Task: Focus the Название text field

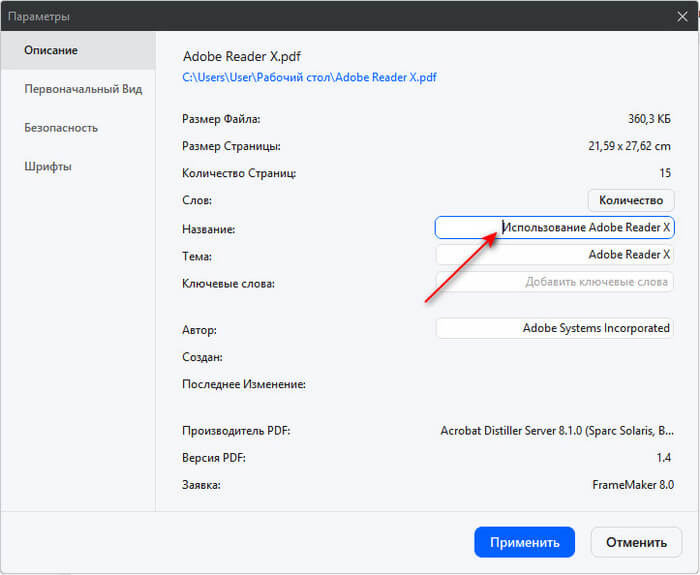Action: point(554,228)
